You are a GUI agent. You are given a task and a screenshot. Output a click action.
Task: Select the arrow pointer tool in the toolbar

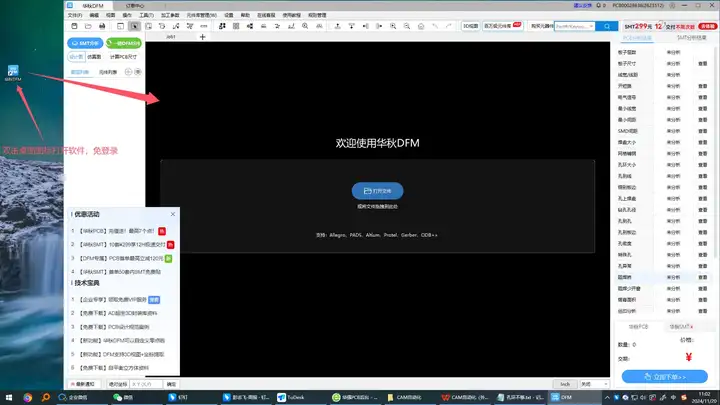[135, 26]
